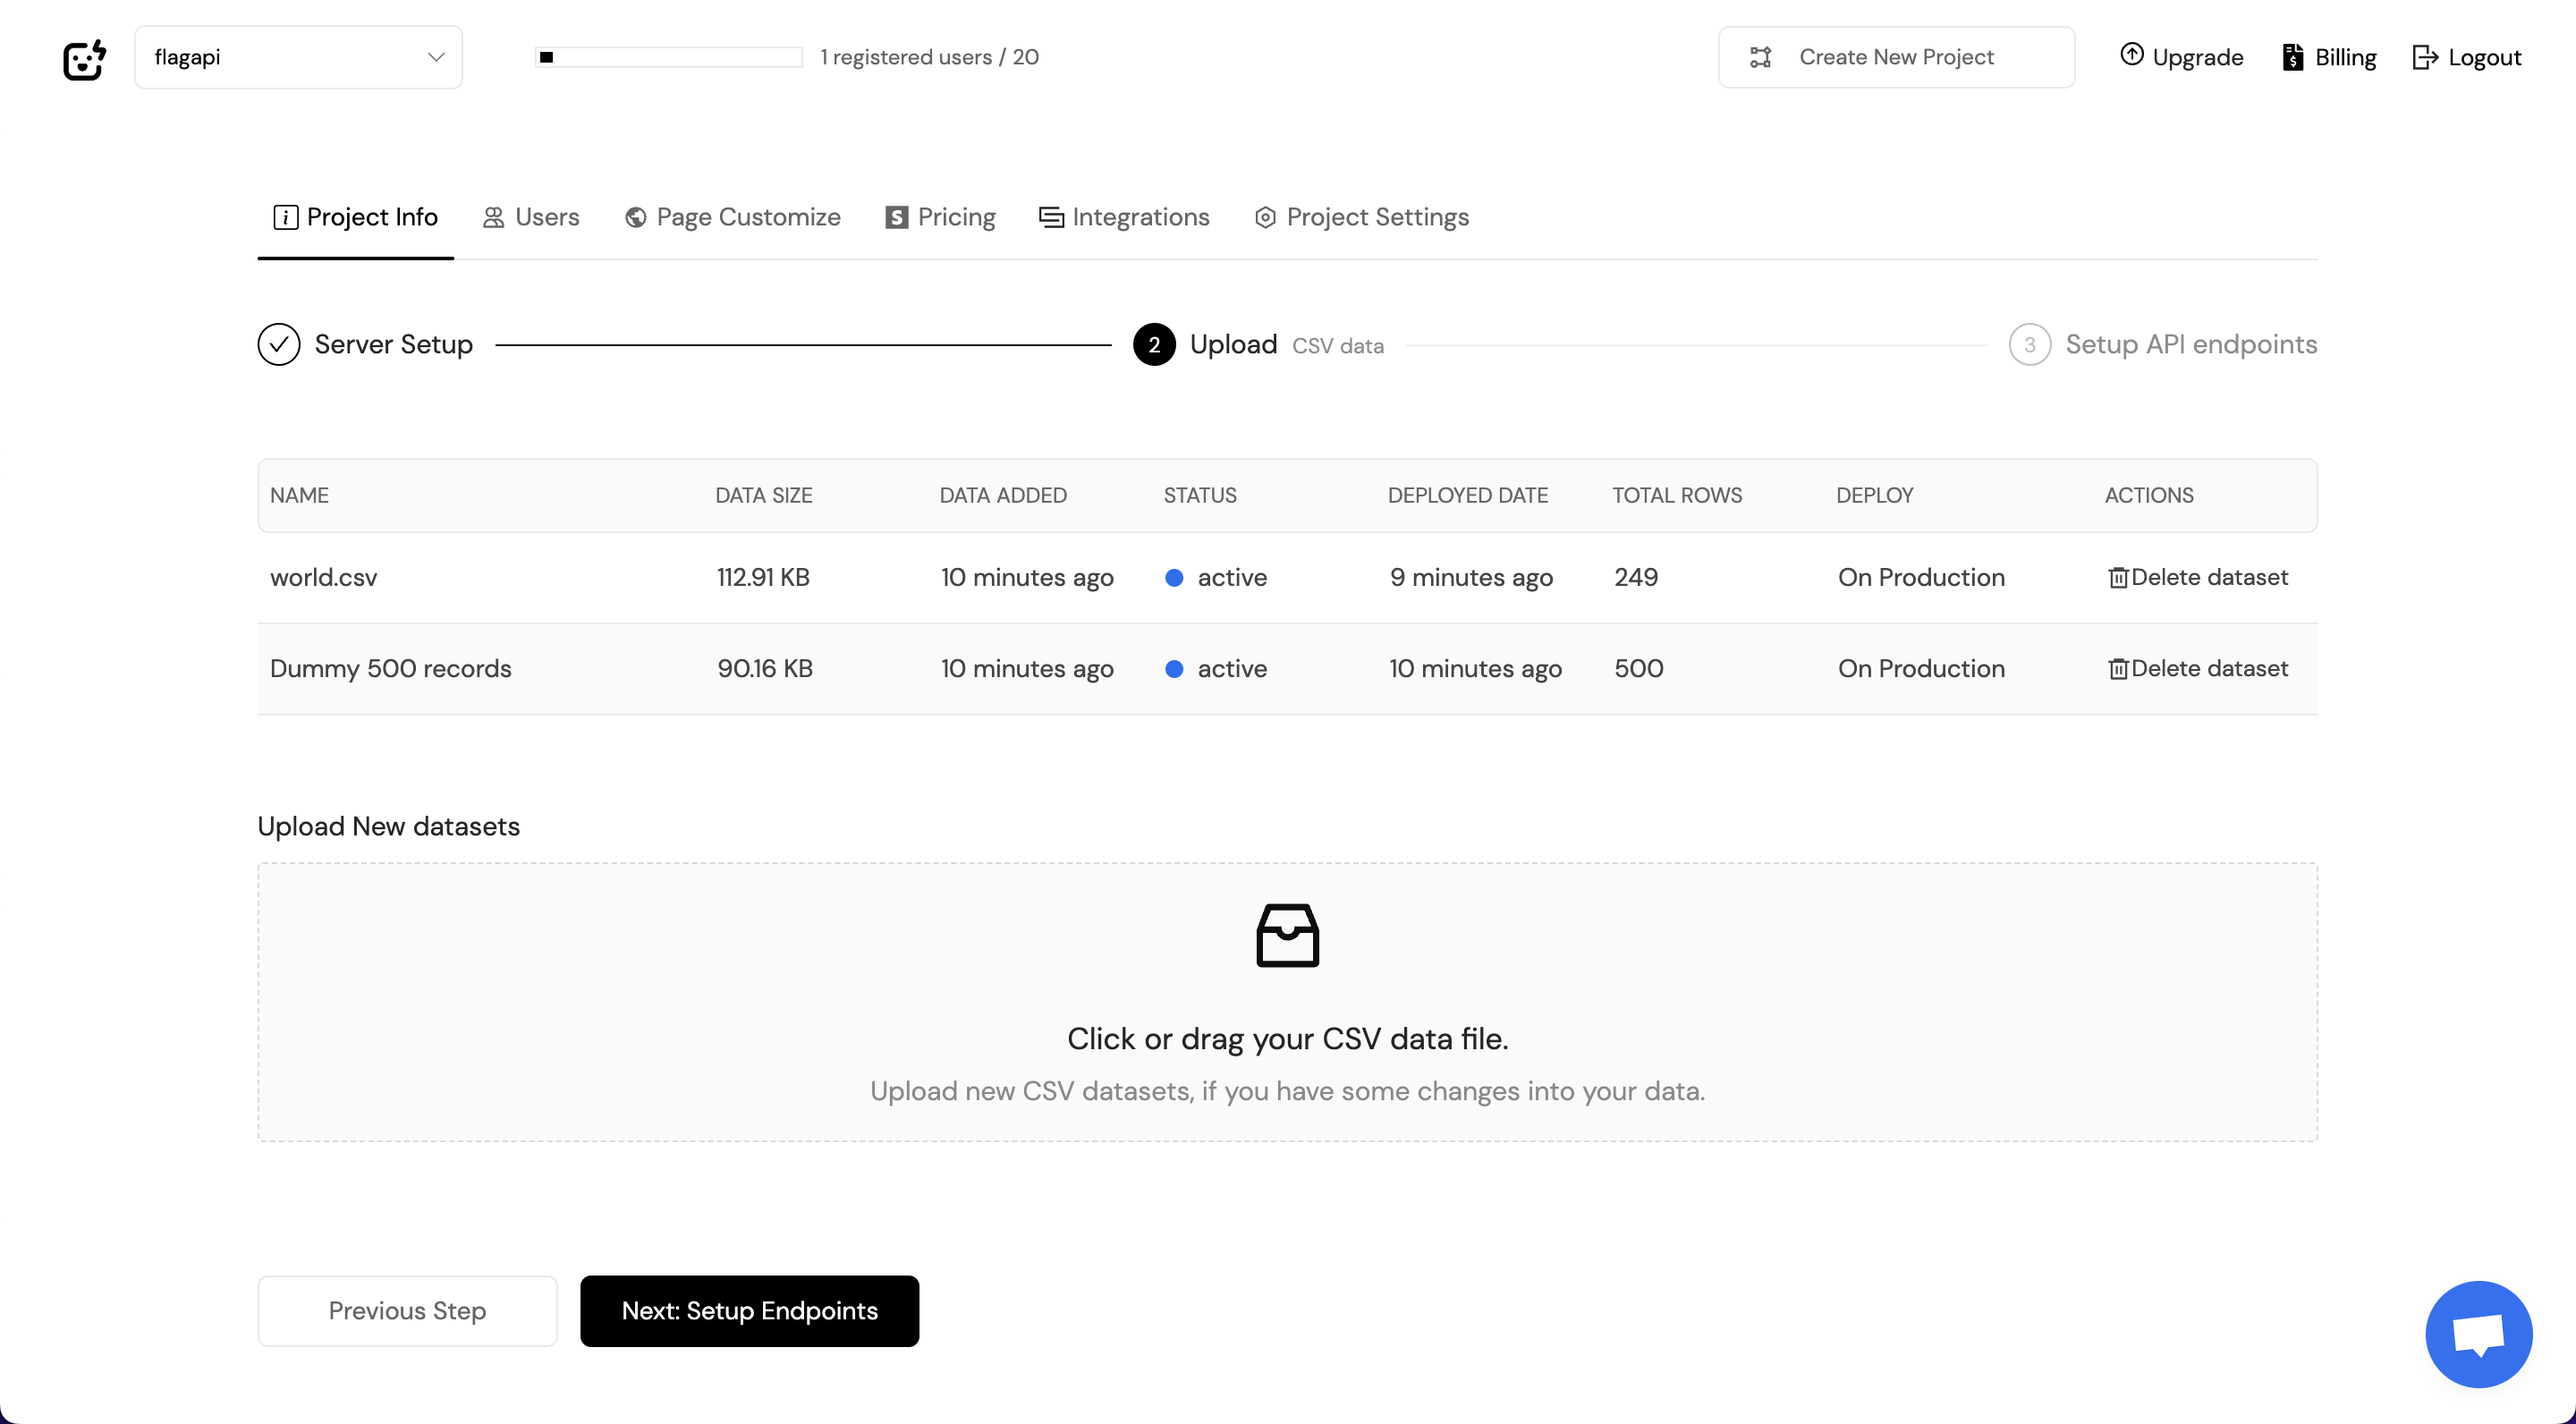
Task: Click the Project Settings gear icon
Action: point(1265,217)
